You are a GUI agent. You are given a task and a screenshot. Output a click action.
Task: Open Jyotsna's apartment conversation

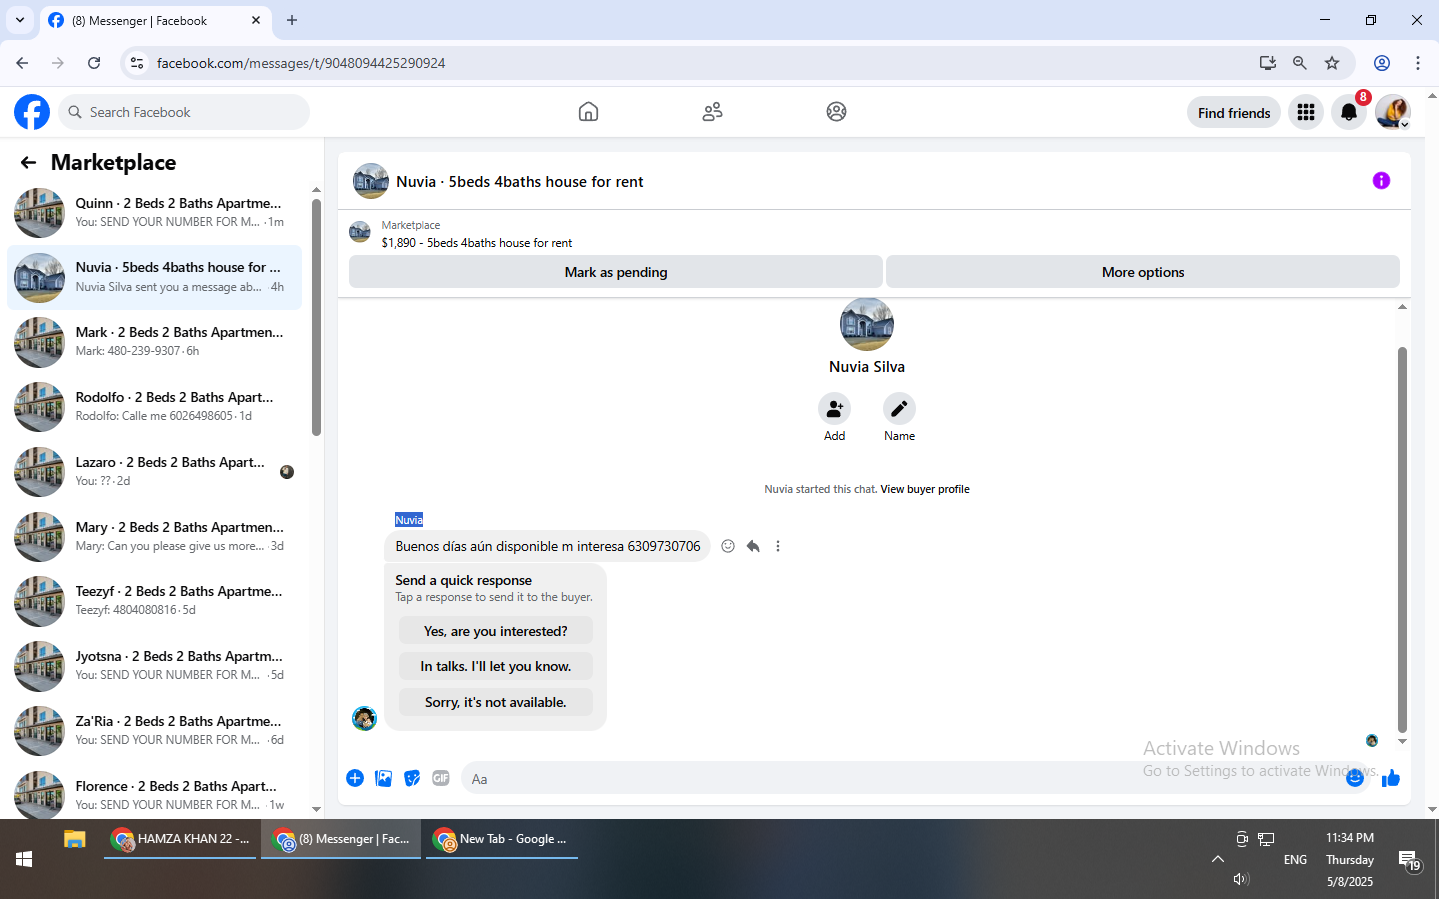pyautogui.click(x=155, y=666)
